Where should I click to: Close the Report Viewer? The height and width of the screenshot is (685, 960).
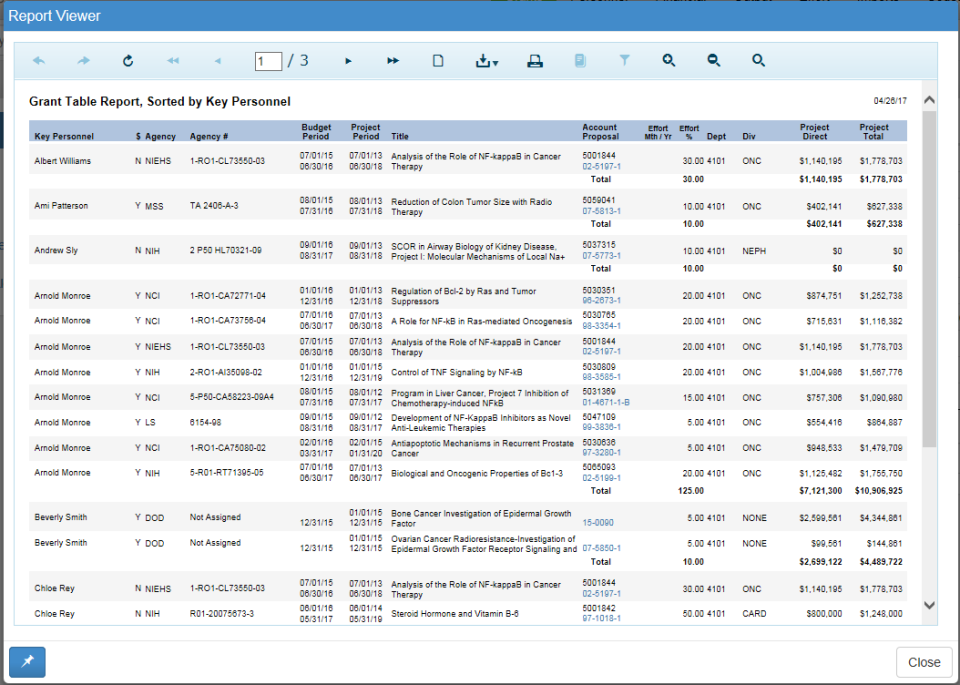coord(923,662)
